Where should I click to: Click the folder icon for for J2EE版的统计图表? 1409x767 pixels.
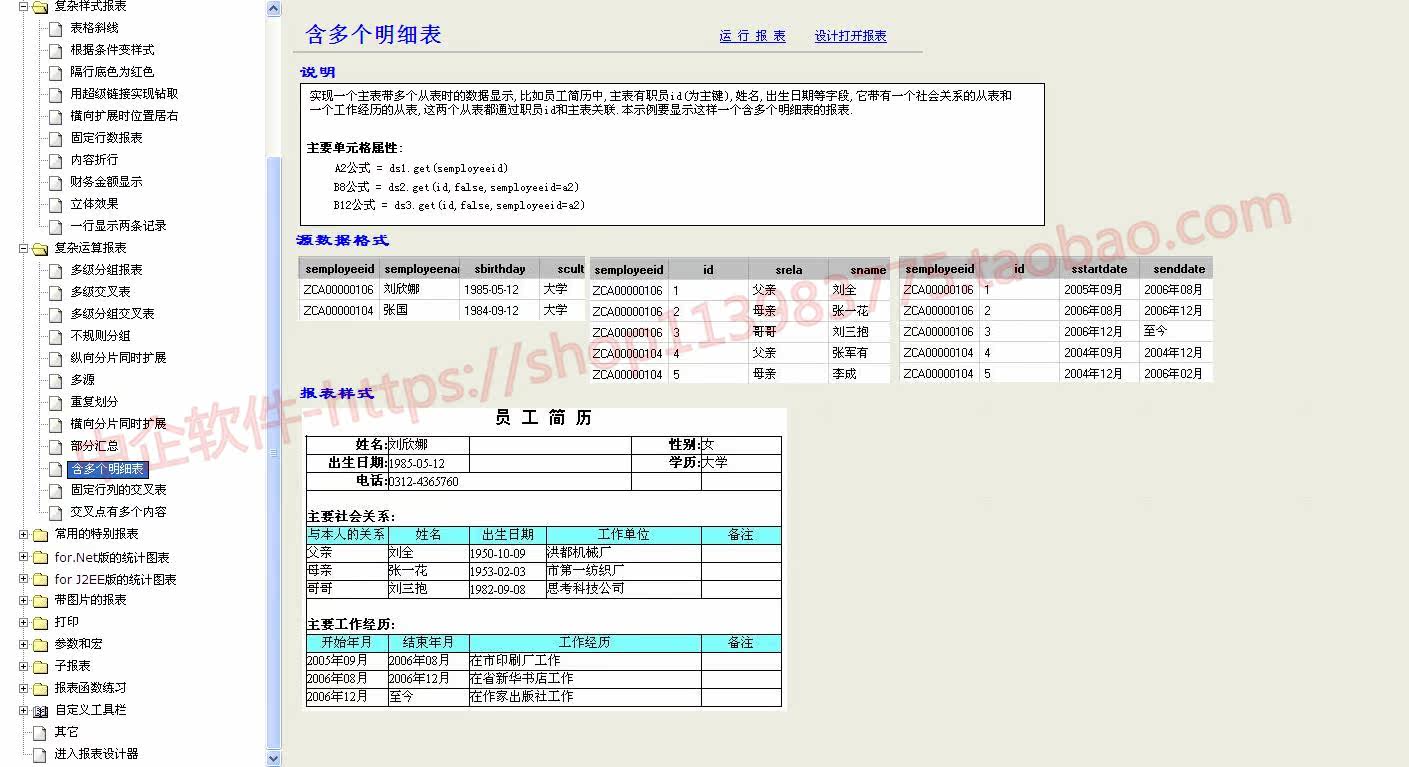(41, 579)
